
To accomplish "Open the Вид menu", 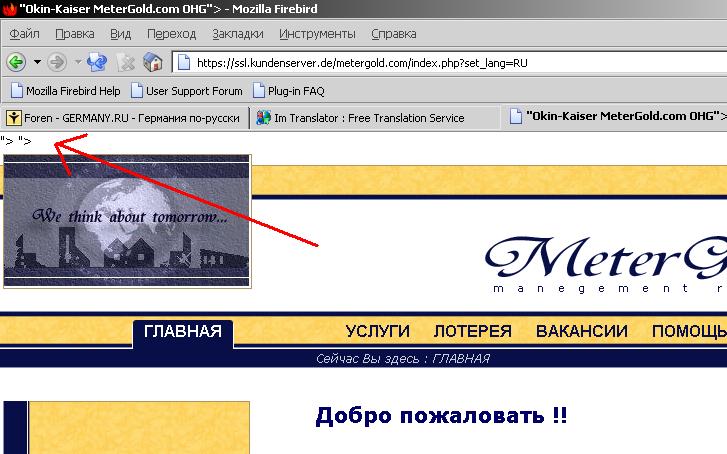I will (121, 34).
